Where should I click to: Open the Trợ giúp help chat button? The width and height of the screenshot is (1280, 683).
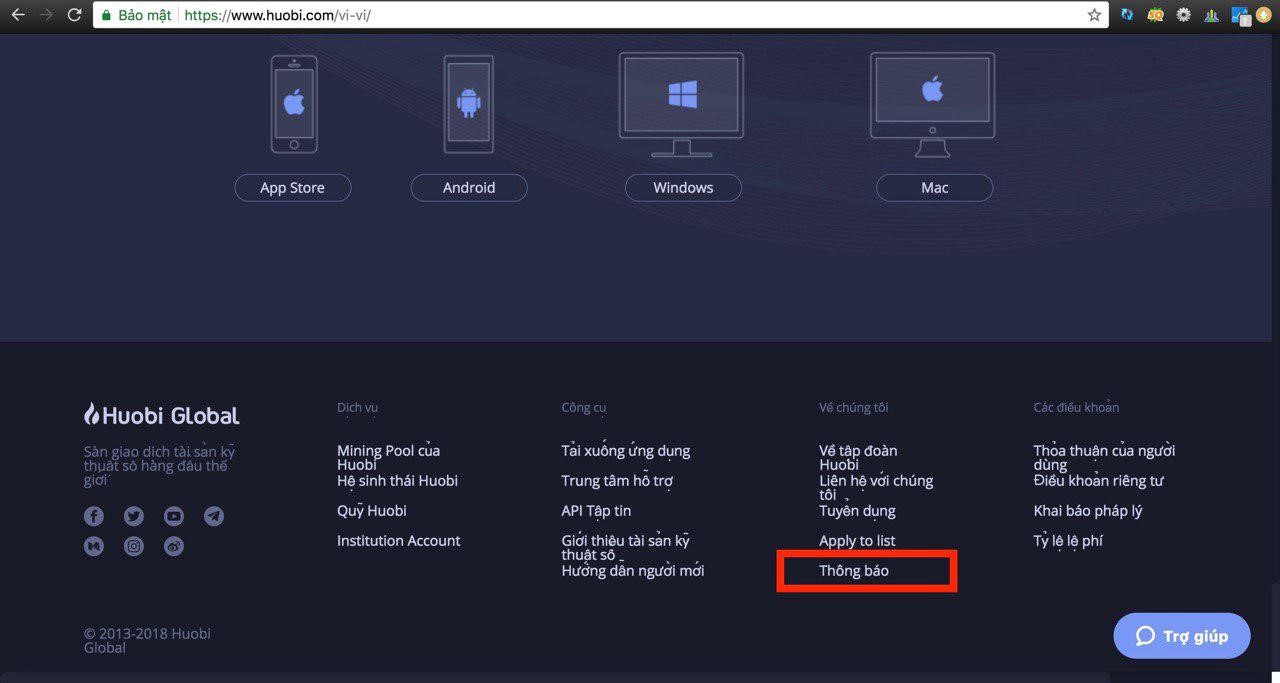1182,636
